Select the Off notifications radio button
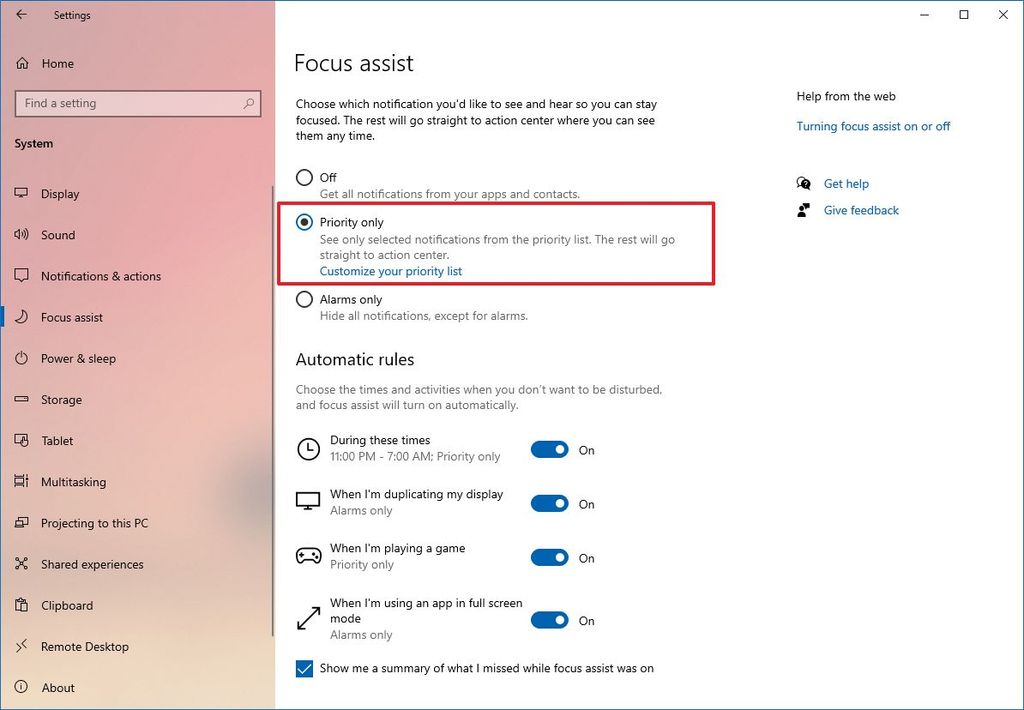Image resolution: width=1024 pixels, height=710 pixels. point(304,177)
